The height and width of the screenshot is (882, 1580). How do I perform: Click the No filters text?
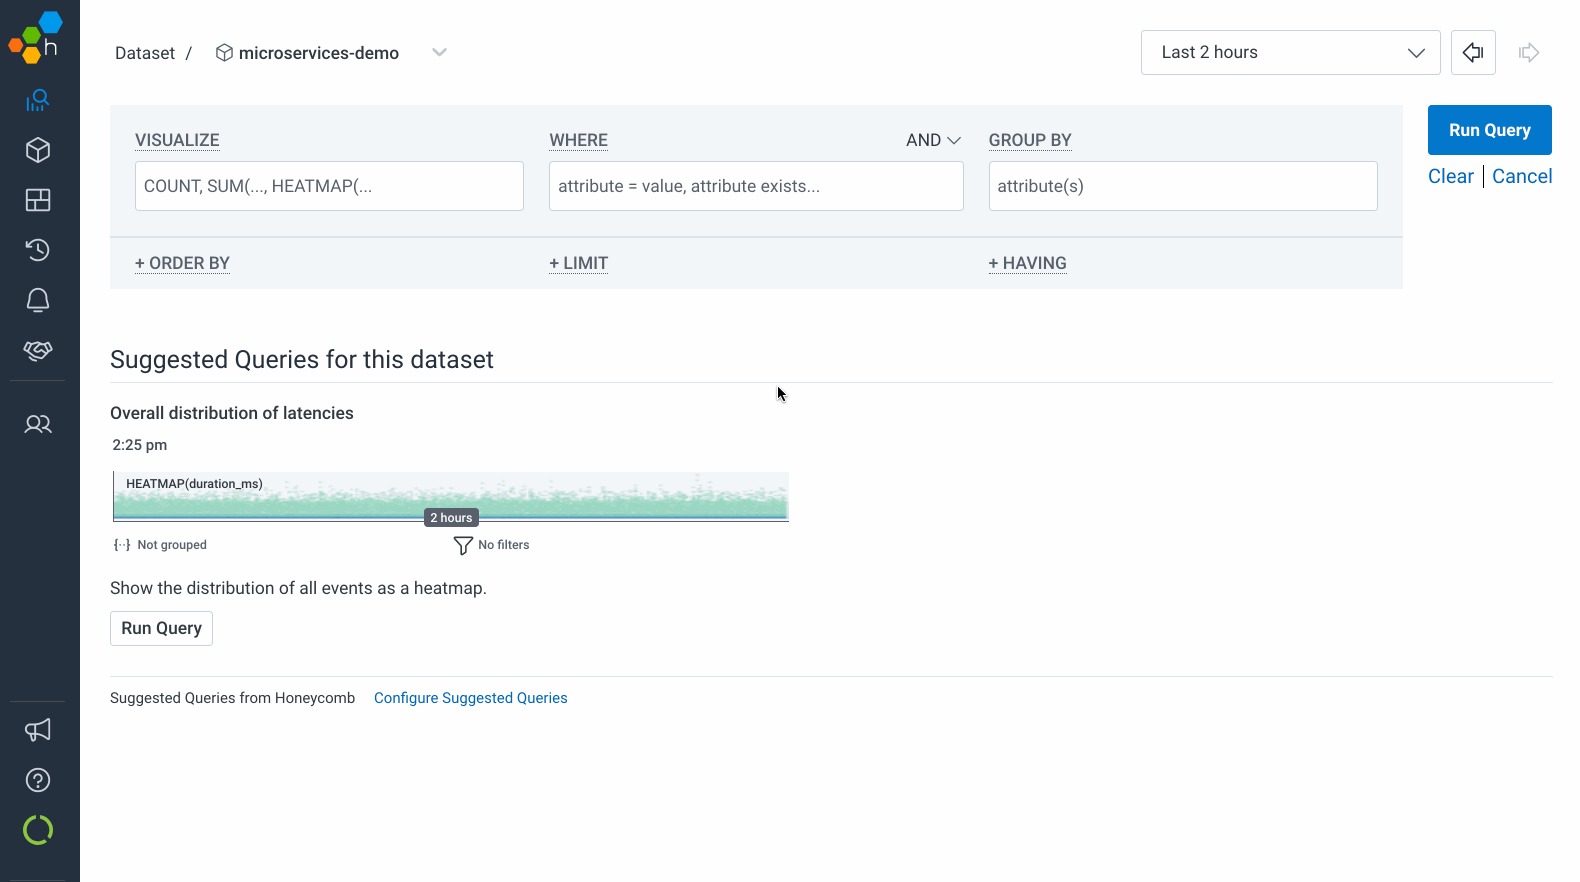coord(504,545)
